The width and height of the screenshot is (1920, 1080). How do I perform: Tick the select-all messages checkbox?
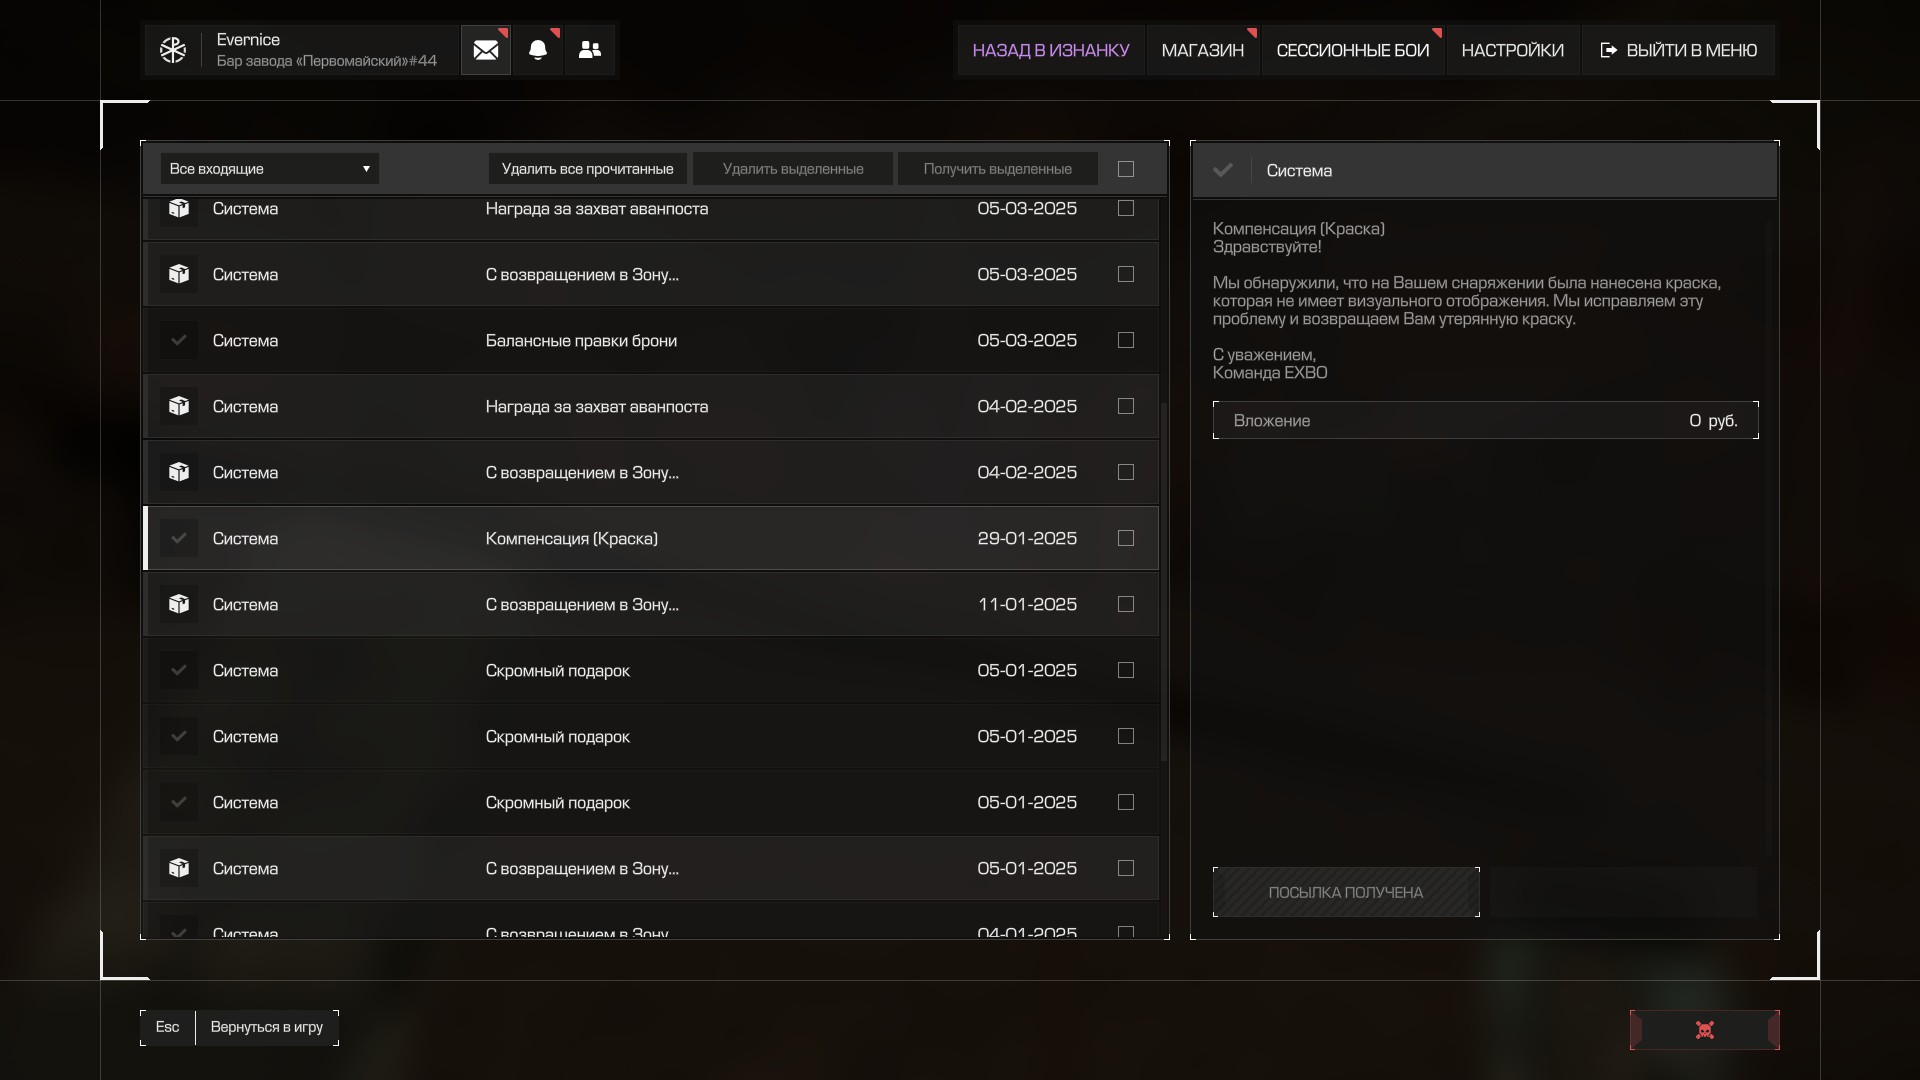[1126, 169]
